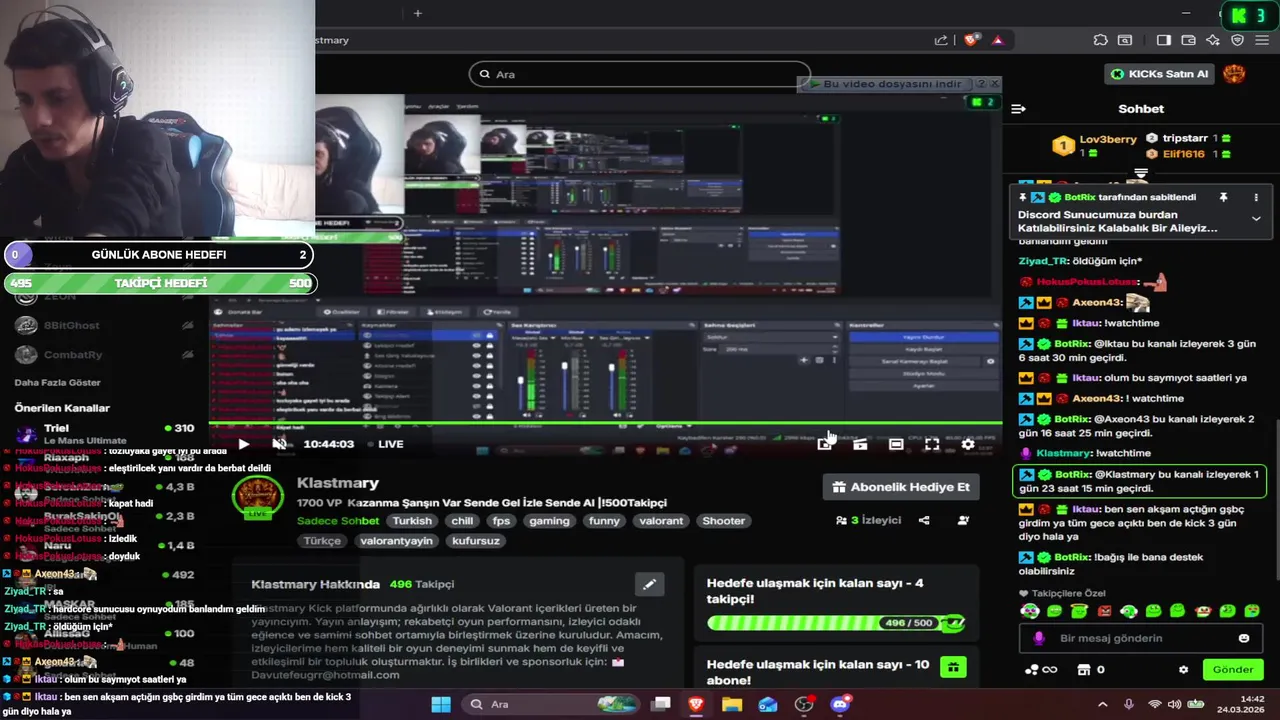The width and height of the screenshot is (1280, 720).
Task: Open Elif1616 in gift leaderboard
Action: pos(1188,154)
